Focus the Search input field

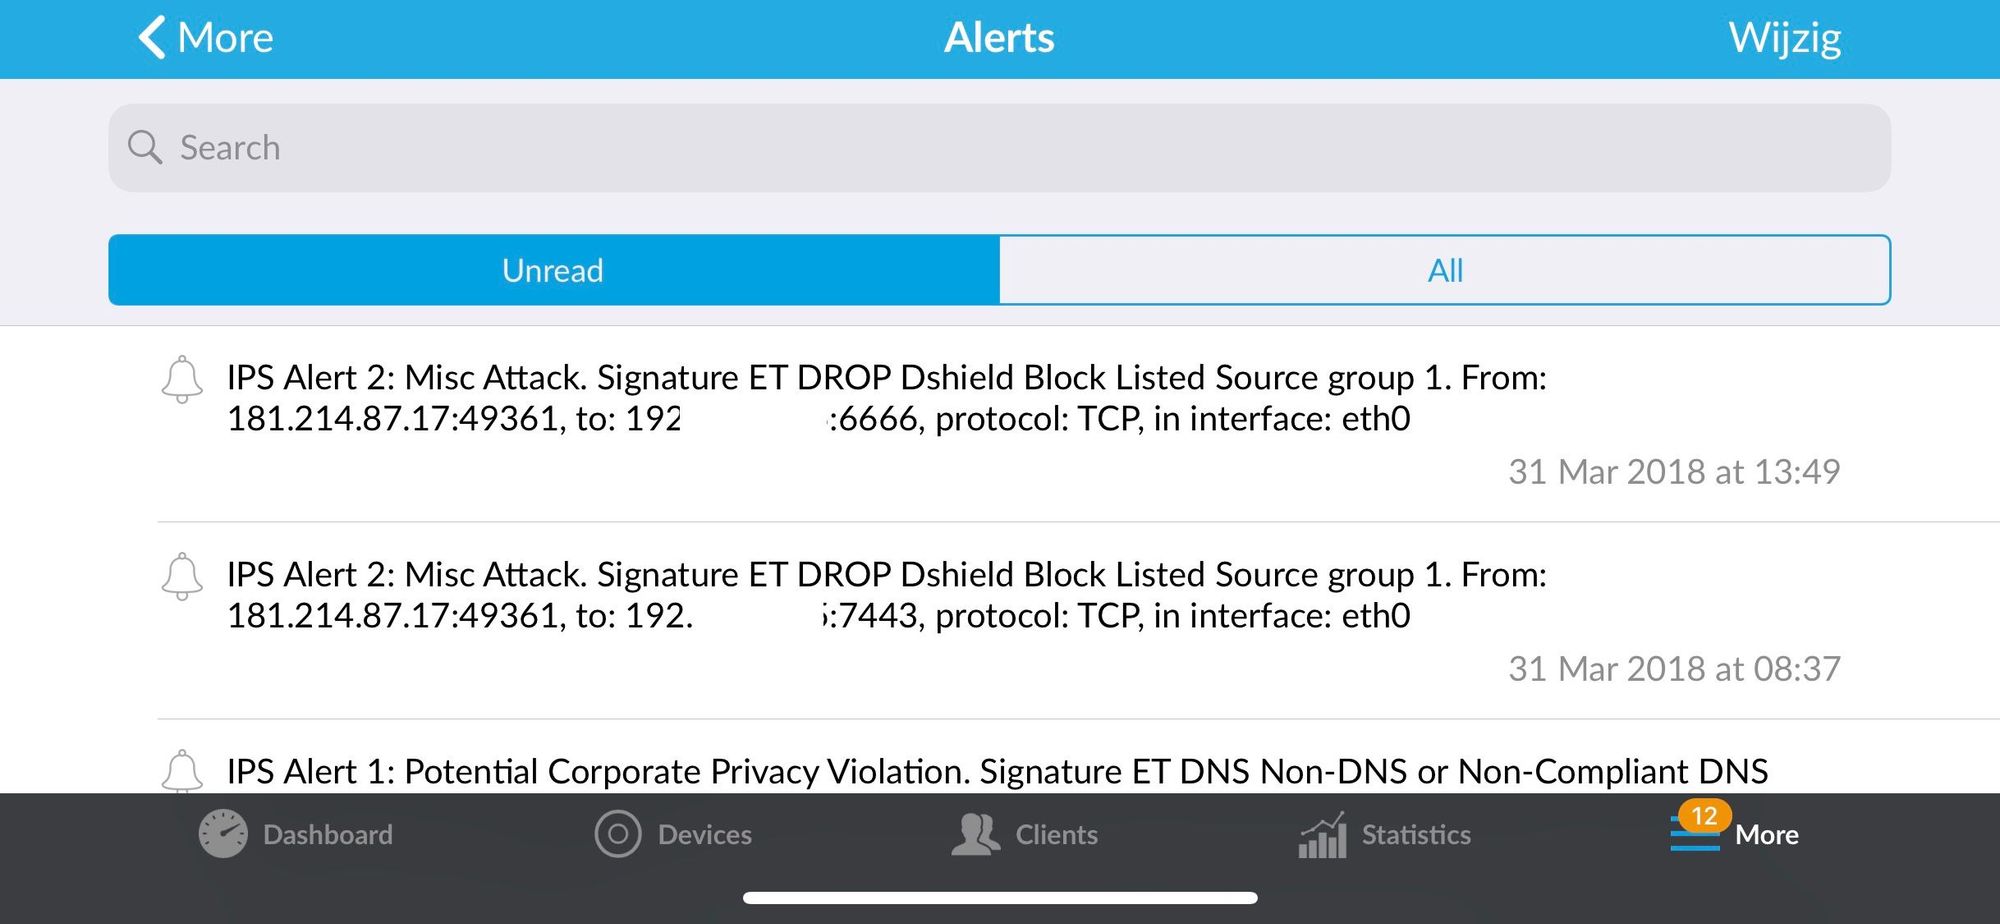tap(1000, 148)
